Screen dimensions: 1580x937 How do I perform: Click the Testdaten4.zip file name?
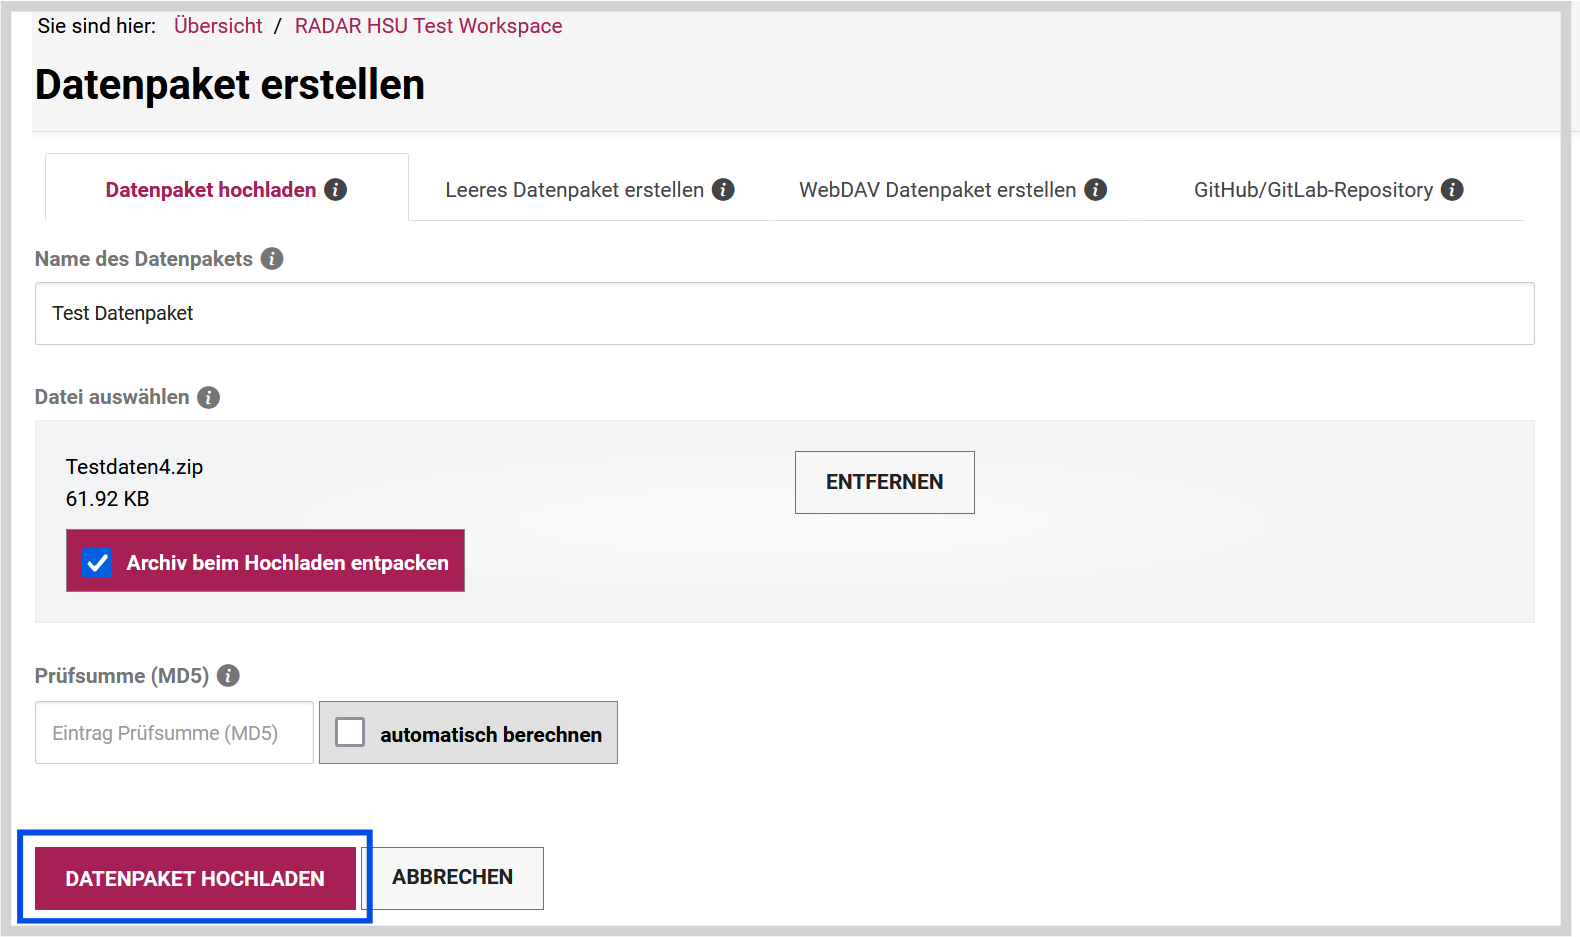click(134, 467)
